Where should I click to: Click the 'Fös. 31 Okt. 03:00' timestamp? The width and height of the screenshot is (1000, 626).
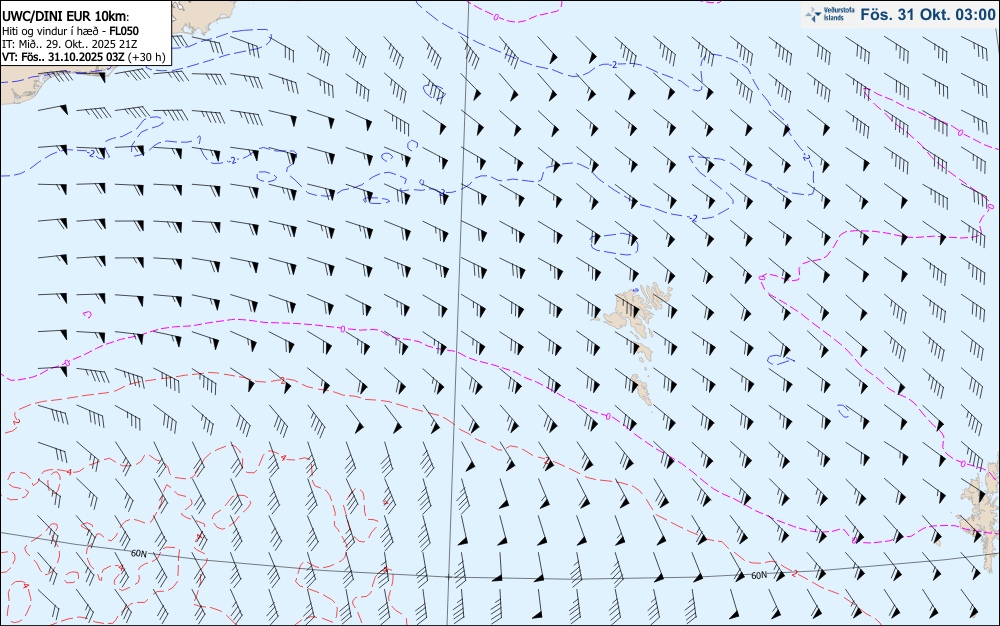[927, 14]
